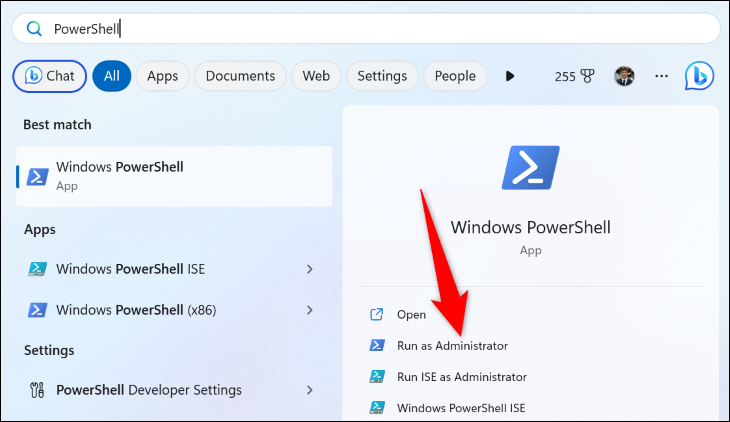Show more filters with the play arrow
This screenshot has width=730, height=422.
[510, 76]
